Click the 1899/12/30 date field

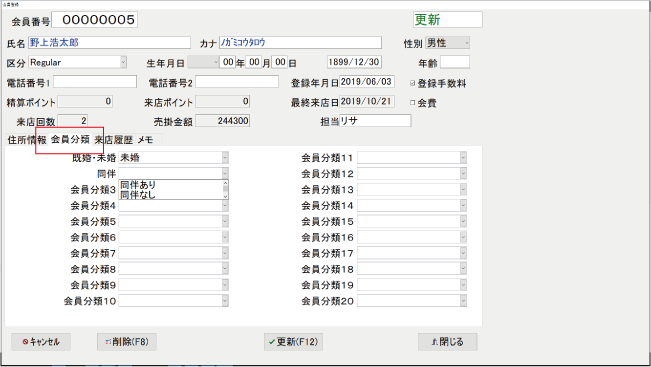(354, 62)
